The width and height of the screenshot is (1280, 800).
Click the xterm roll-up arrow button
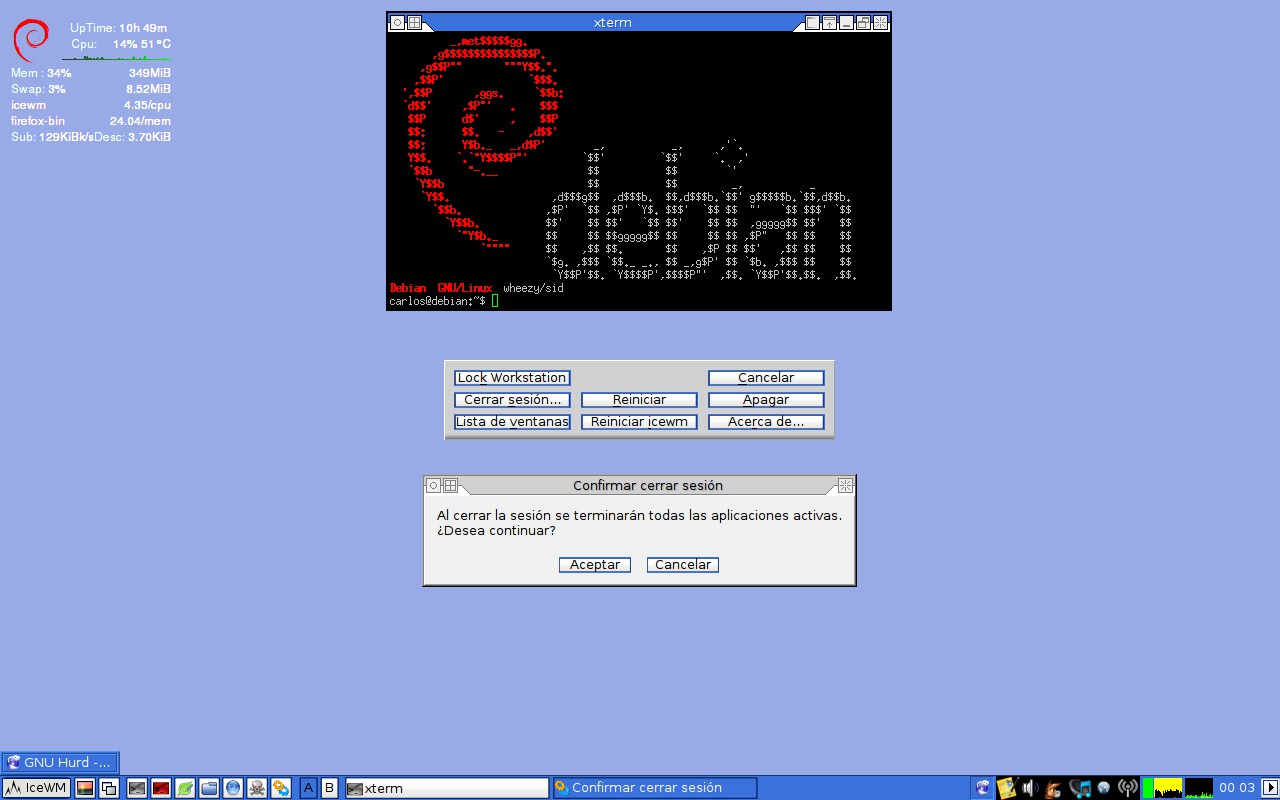pyautogui.click(x=829, y=23)
